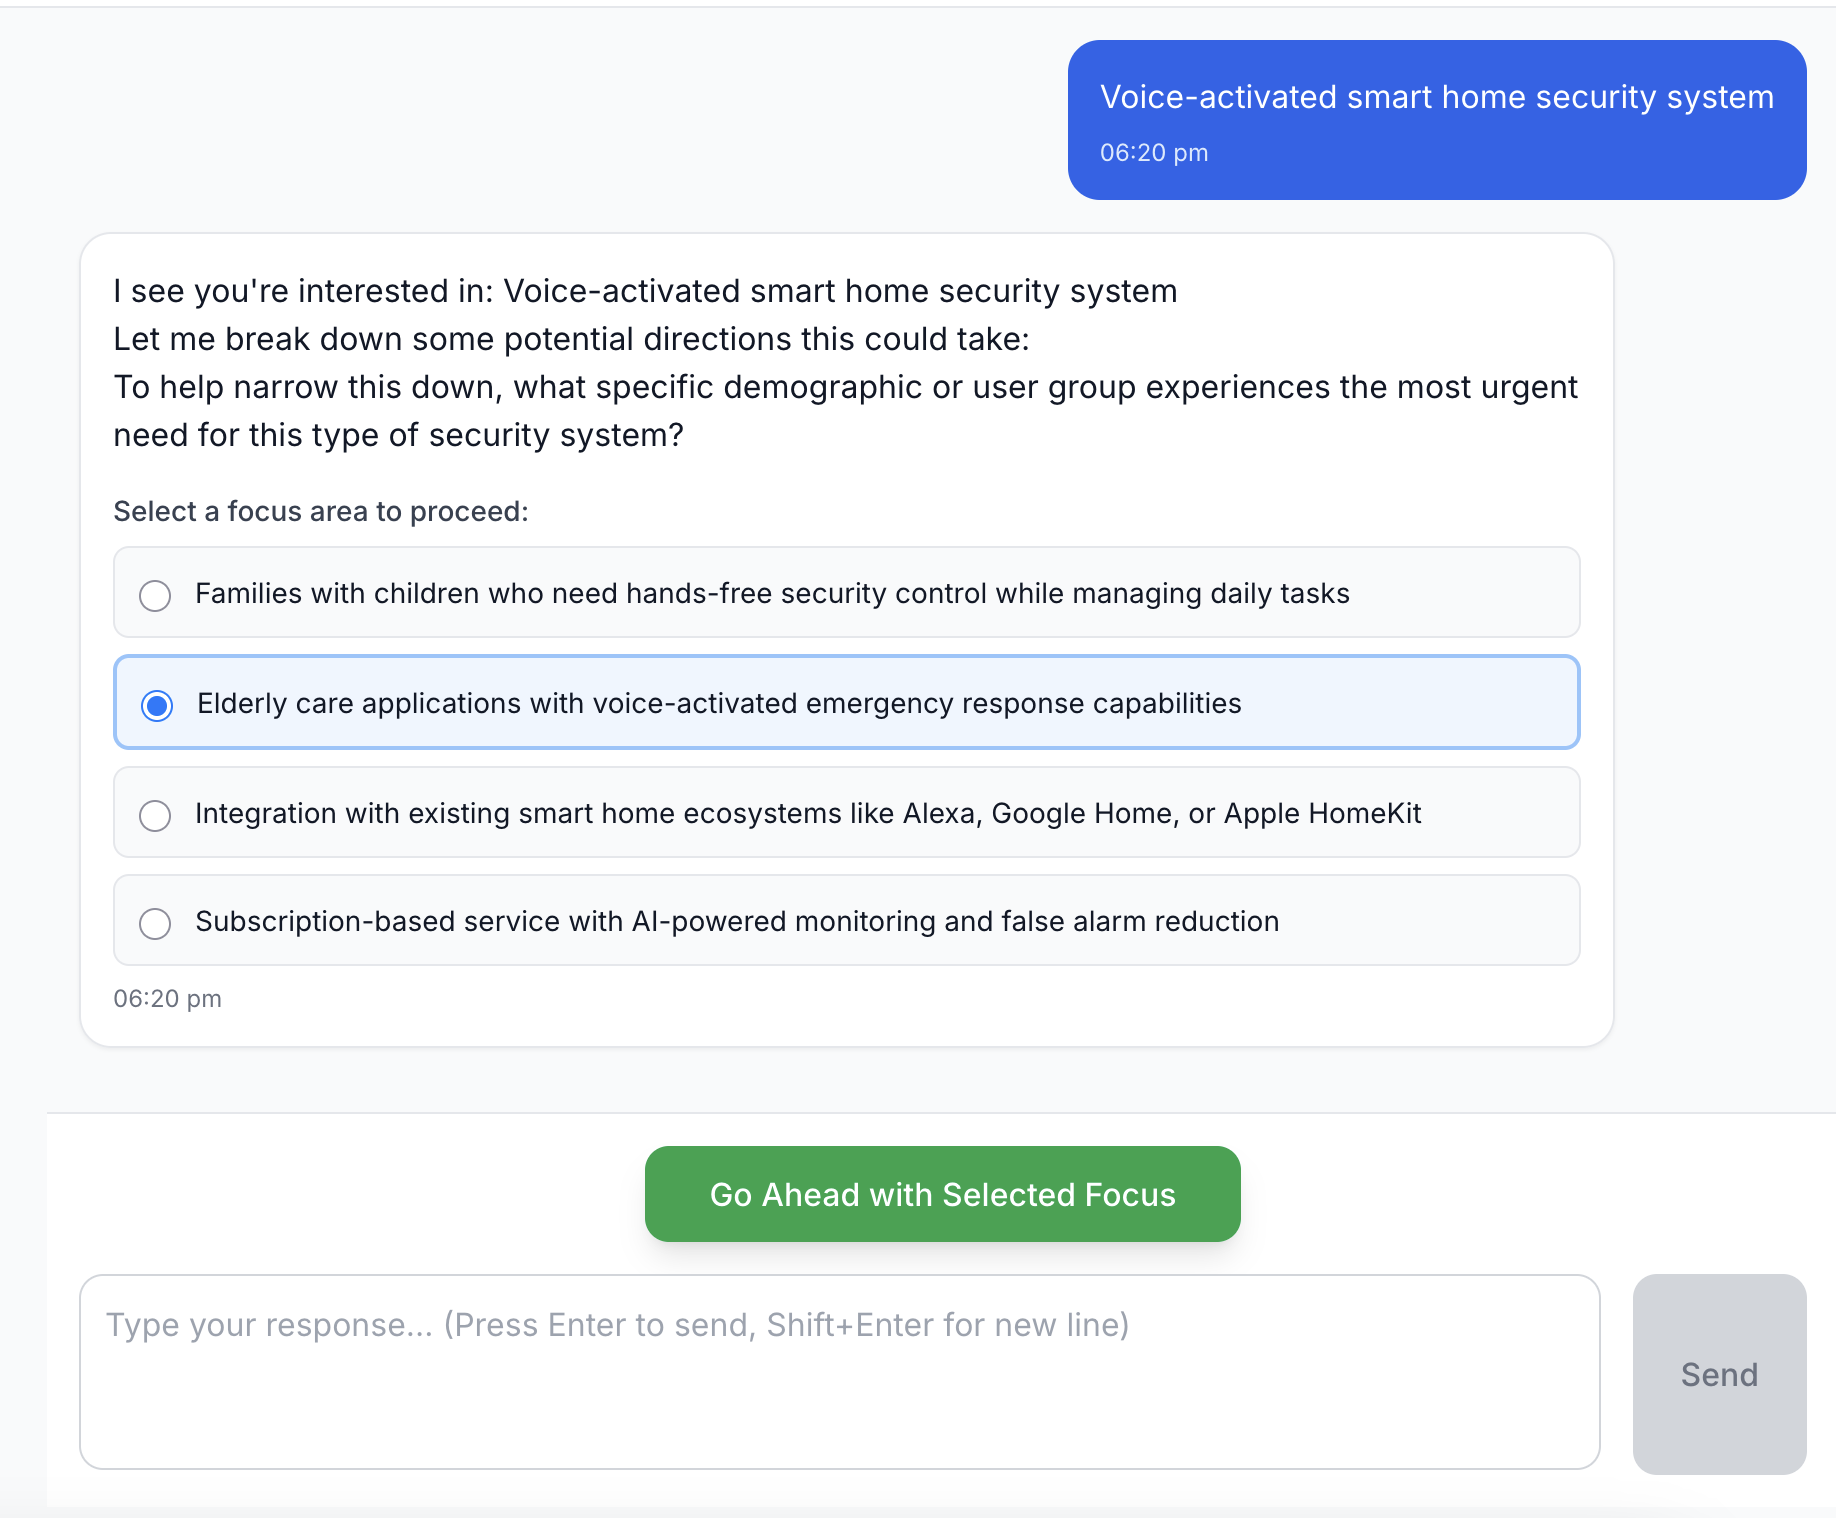The height and width of the screenshot is (1518, 1836).
Task: Click the 'Elderly care applications' option label
Action: pyautogui.click(x=718, y=704)
